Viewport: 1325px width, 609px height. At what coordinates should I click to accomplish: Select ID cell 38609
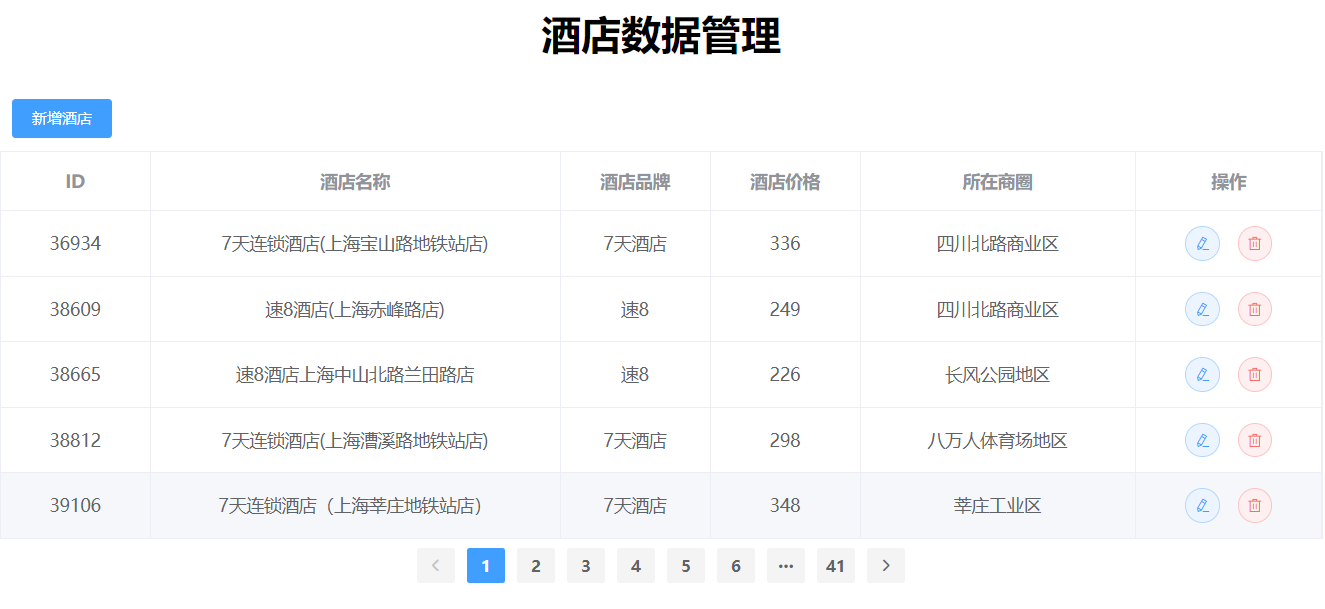[75, 309]
